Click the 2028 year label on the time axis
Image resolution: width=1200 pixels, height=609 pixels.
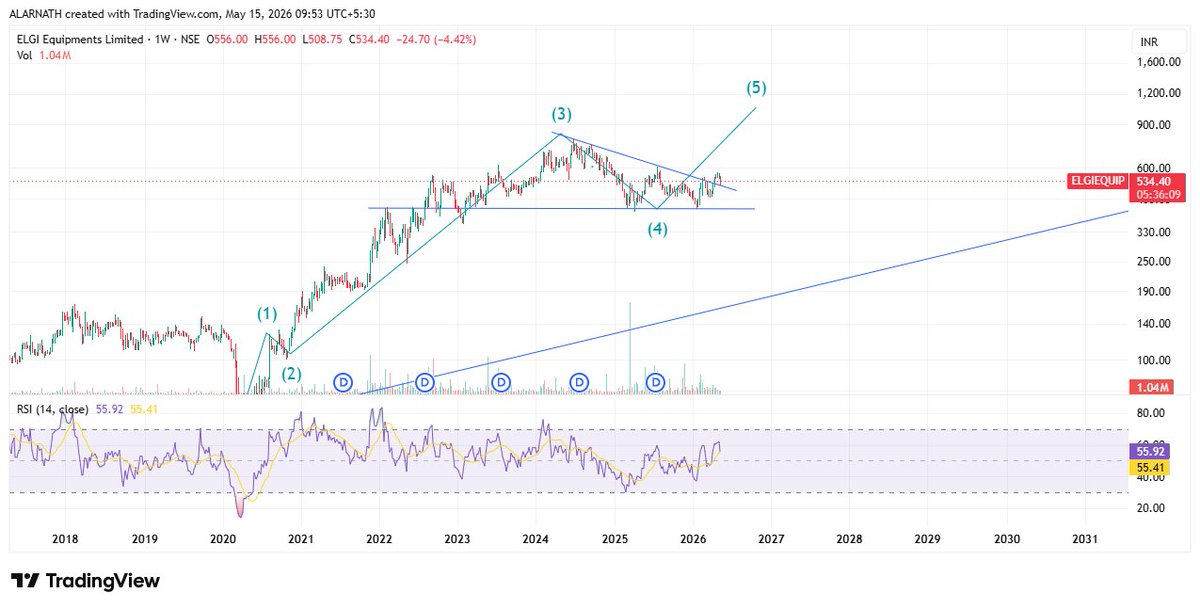[849, 538]
